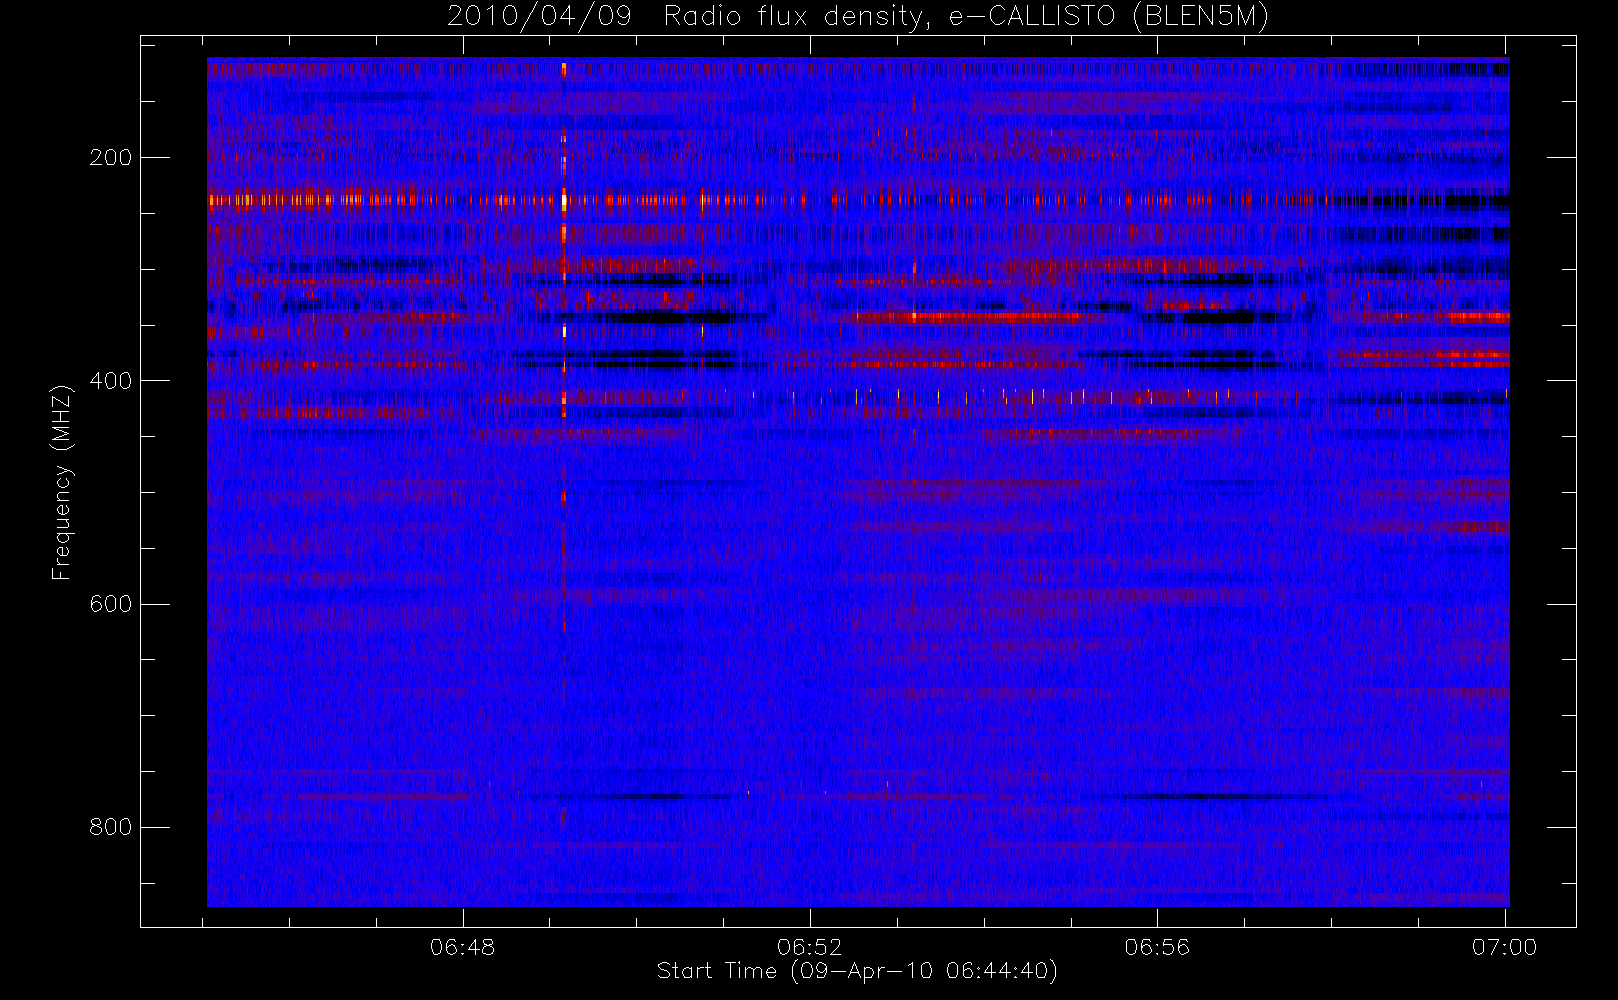Click the 06:48 time tick label

pos(462,947)
